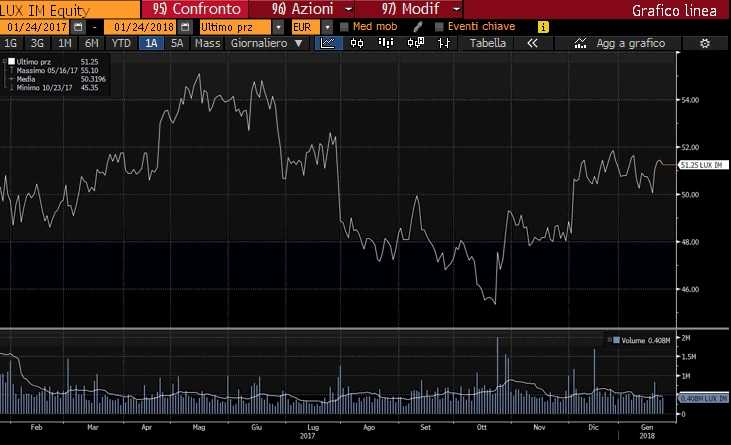Click the add to chart icon
The width and height of the screenshot is (731, 445).
[x=580, y=43]
